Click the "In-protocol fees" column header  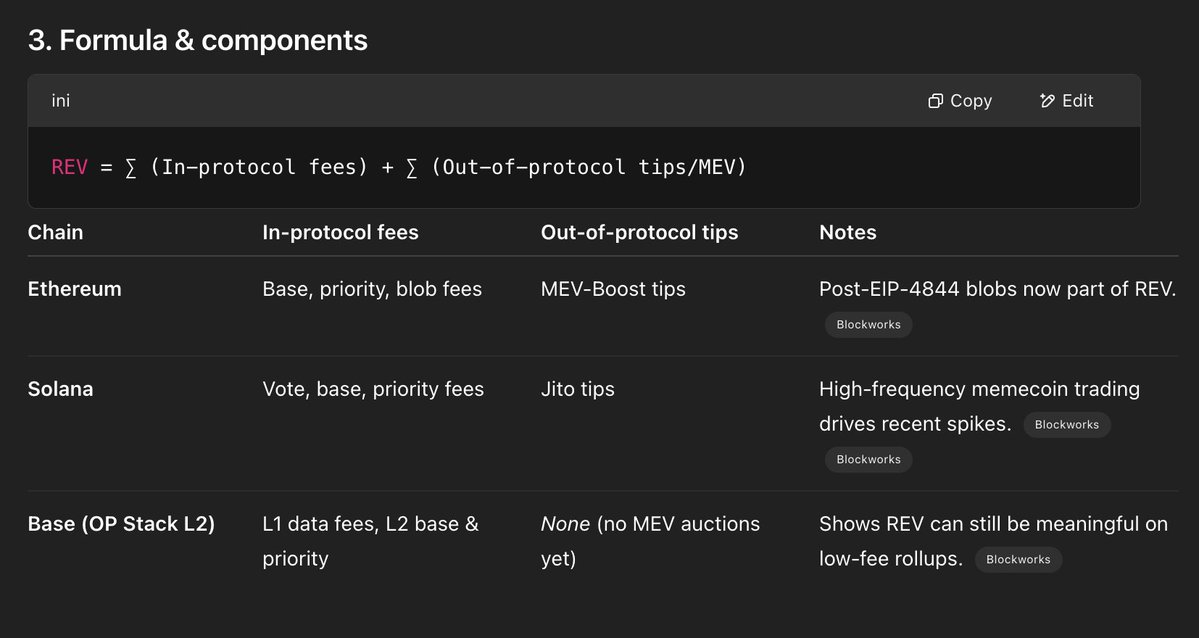point(340,233)
